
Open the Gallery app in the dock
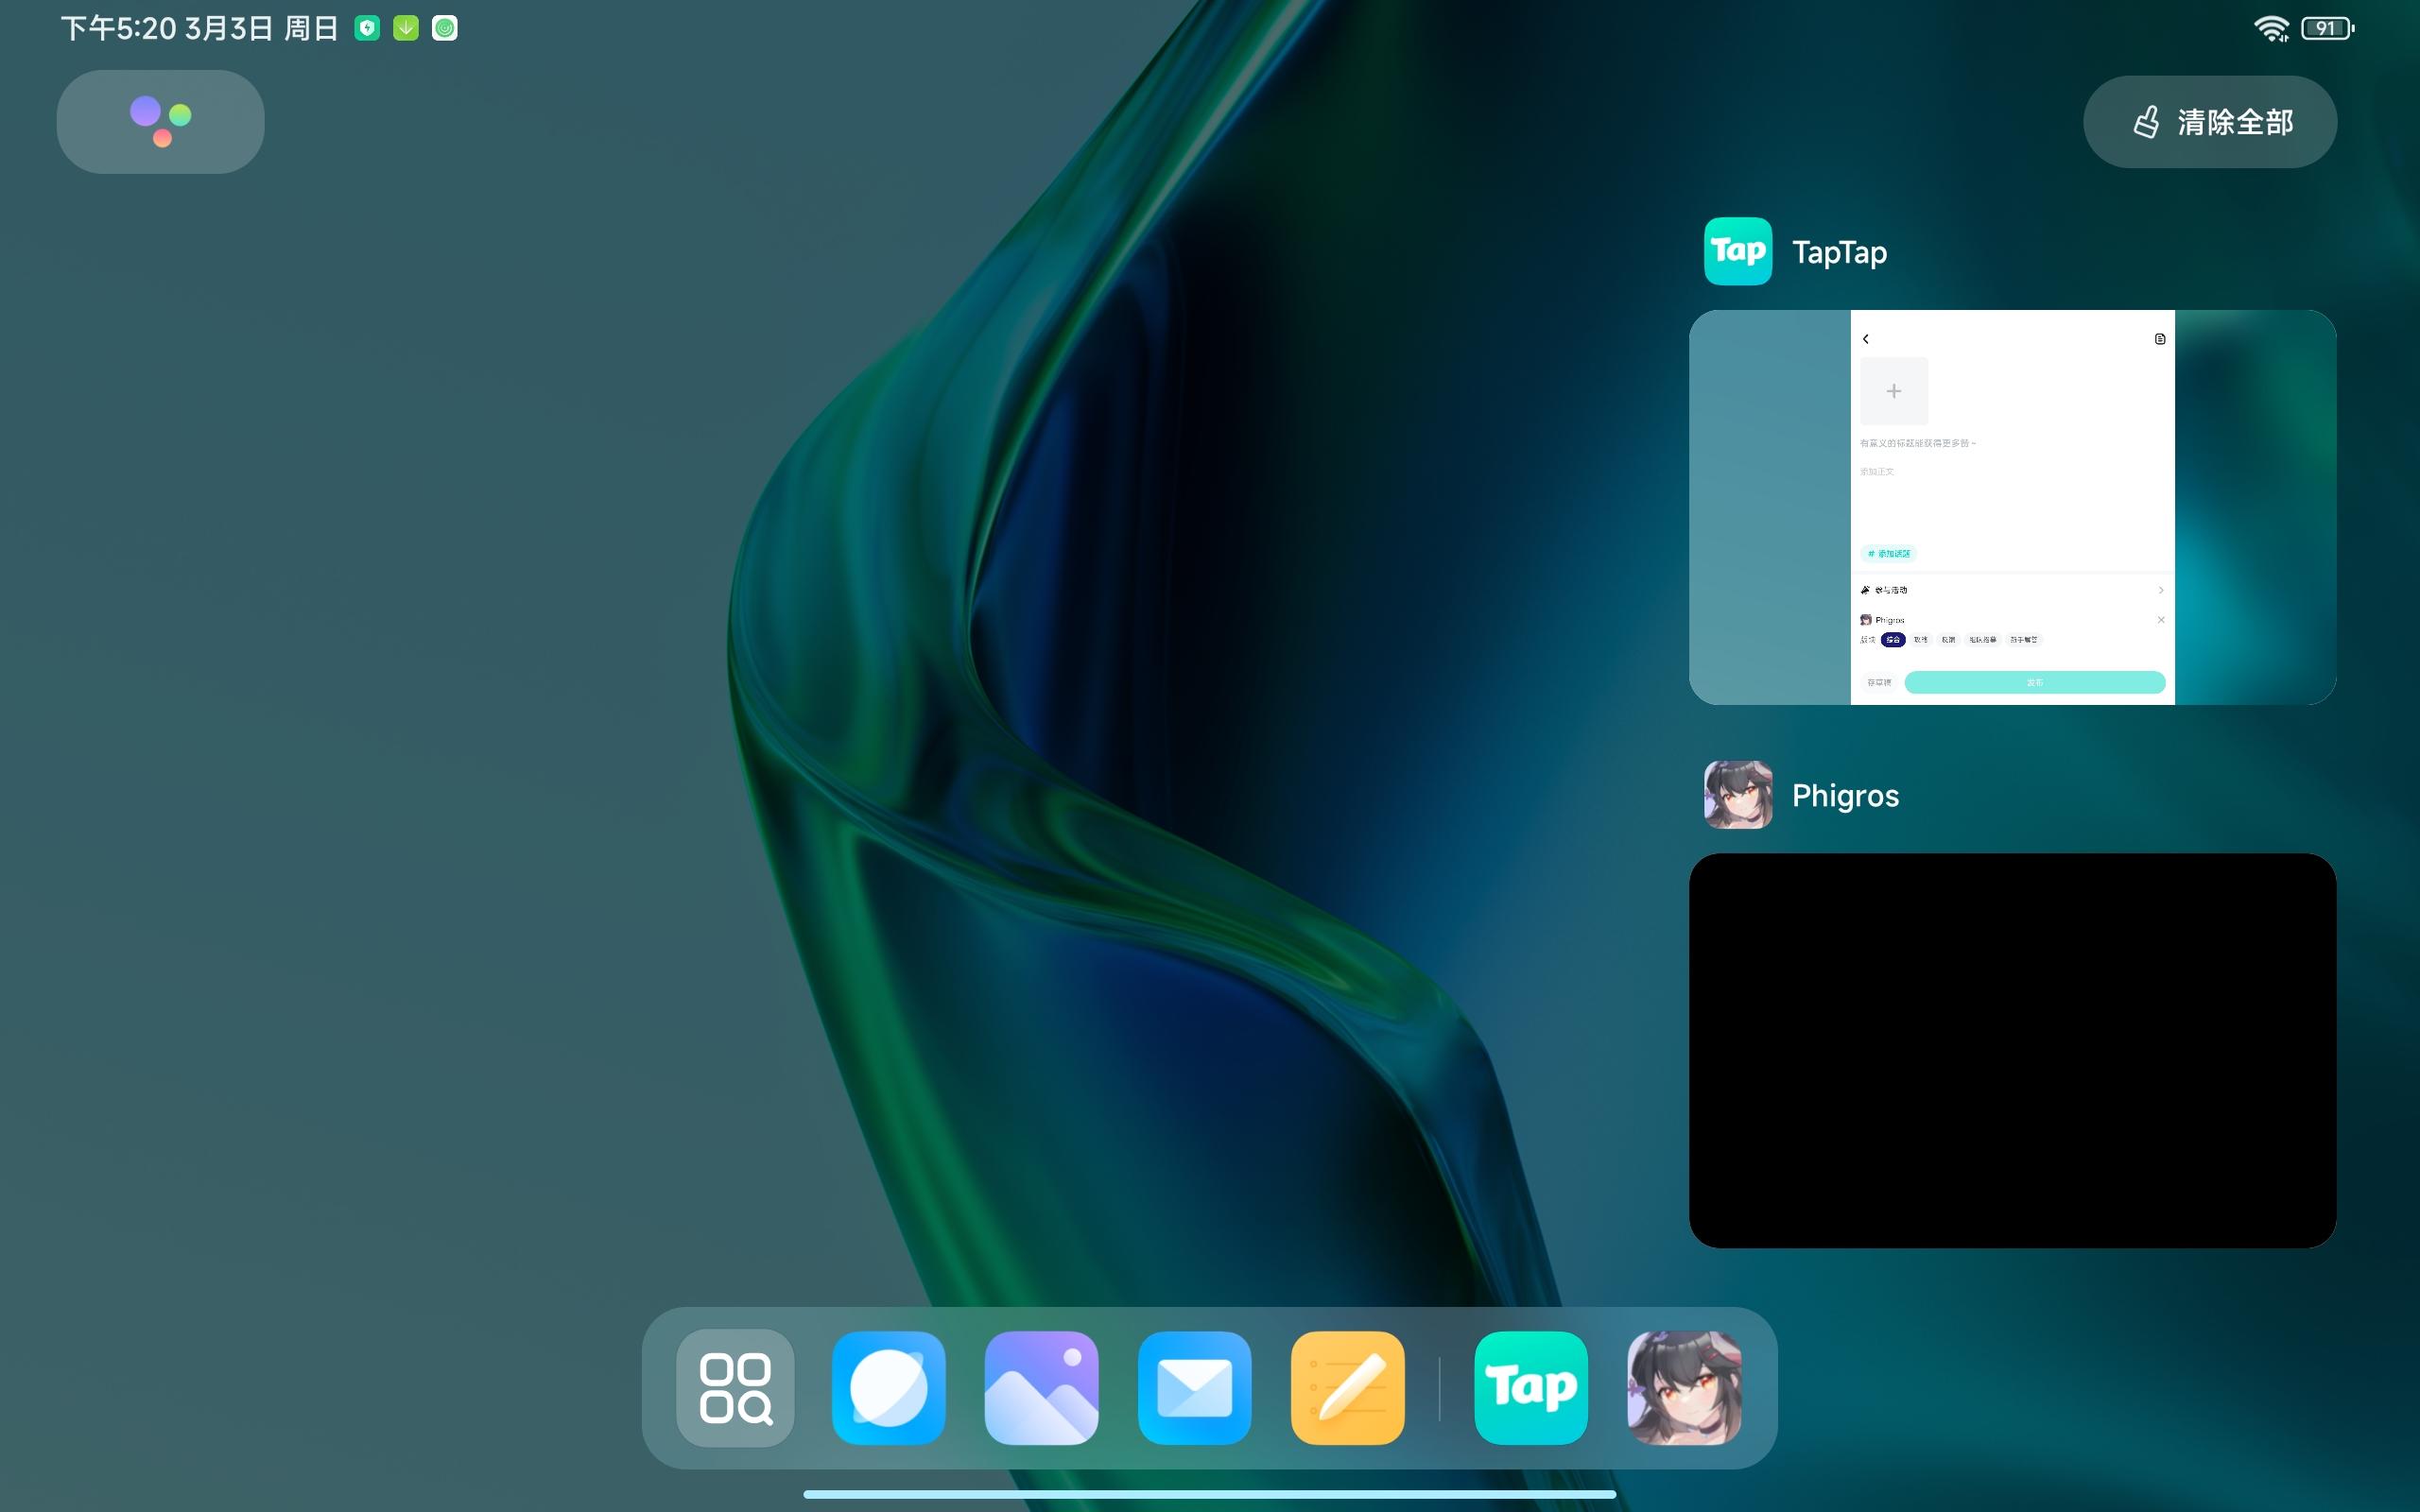[1041, 1387]
